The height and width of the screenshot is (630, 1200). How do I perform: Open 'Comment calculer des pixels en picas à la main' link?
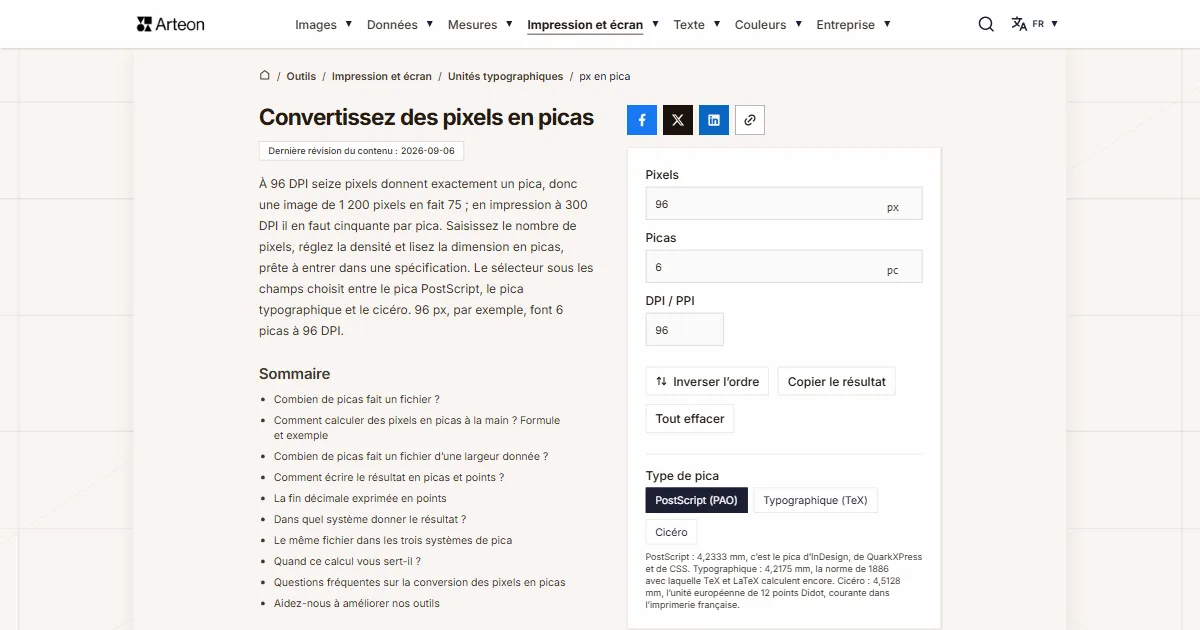pos(417,428)
